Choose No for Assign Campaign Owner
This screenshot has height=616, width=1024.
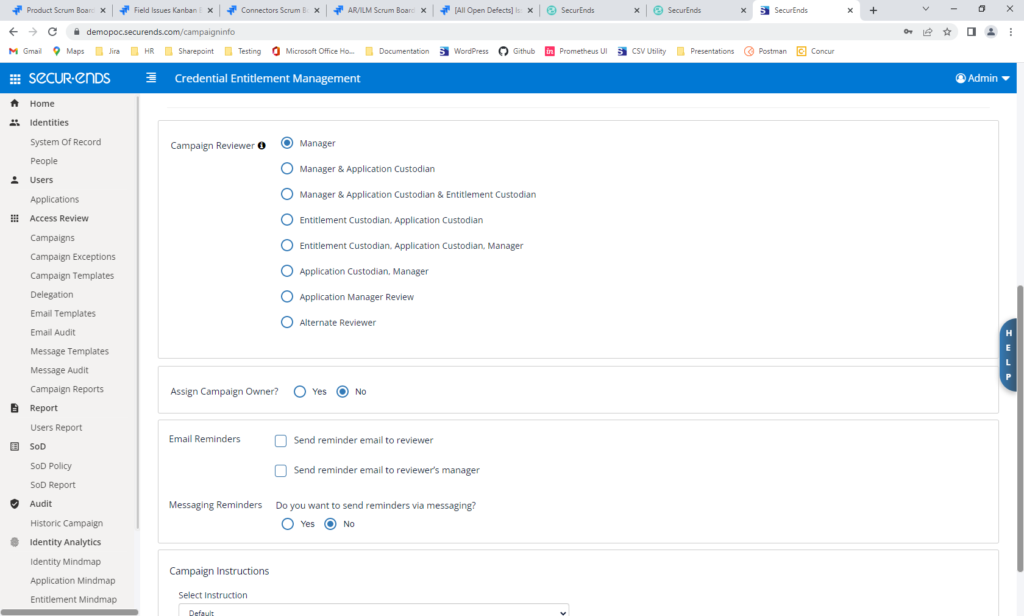342,391
